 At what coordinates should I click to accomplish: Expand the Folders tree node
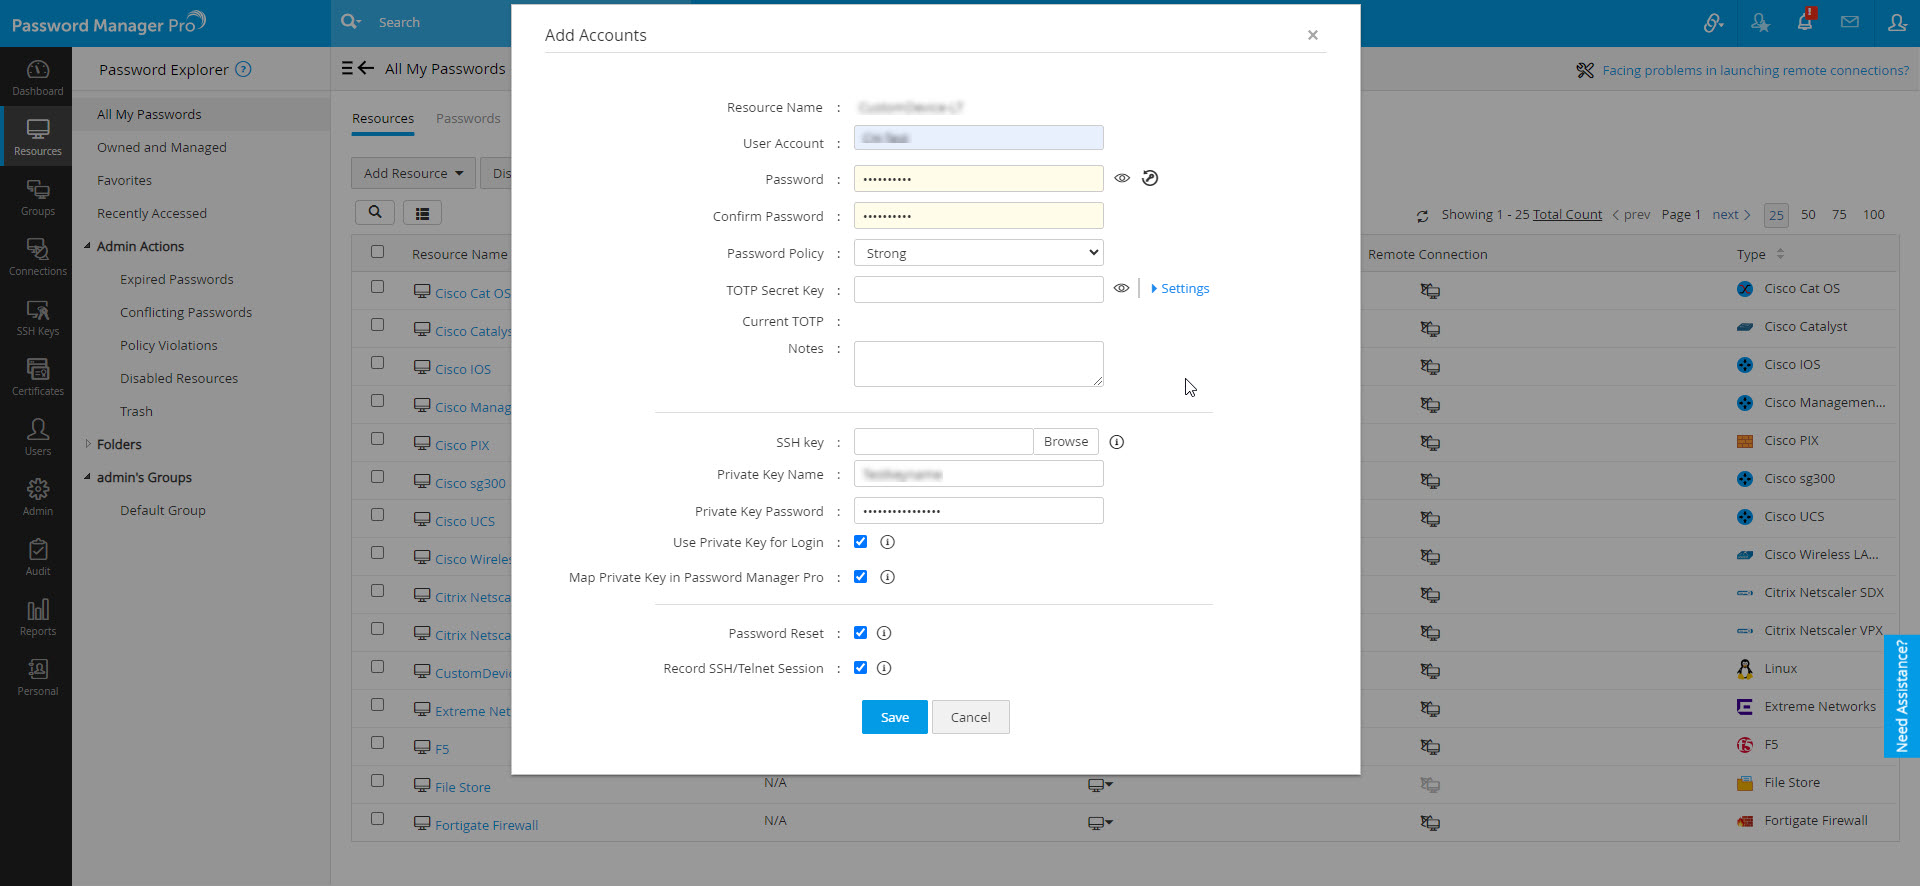pos(89,444)
